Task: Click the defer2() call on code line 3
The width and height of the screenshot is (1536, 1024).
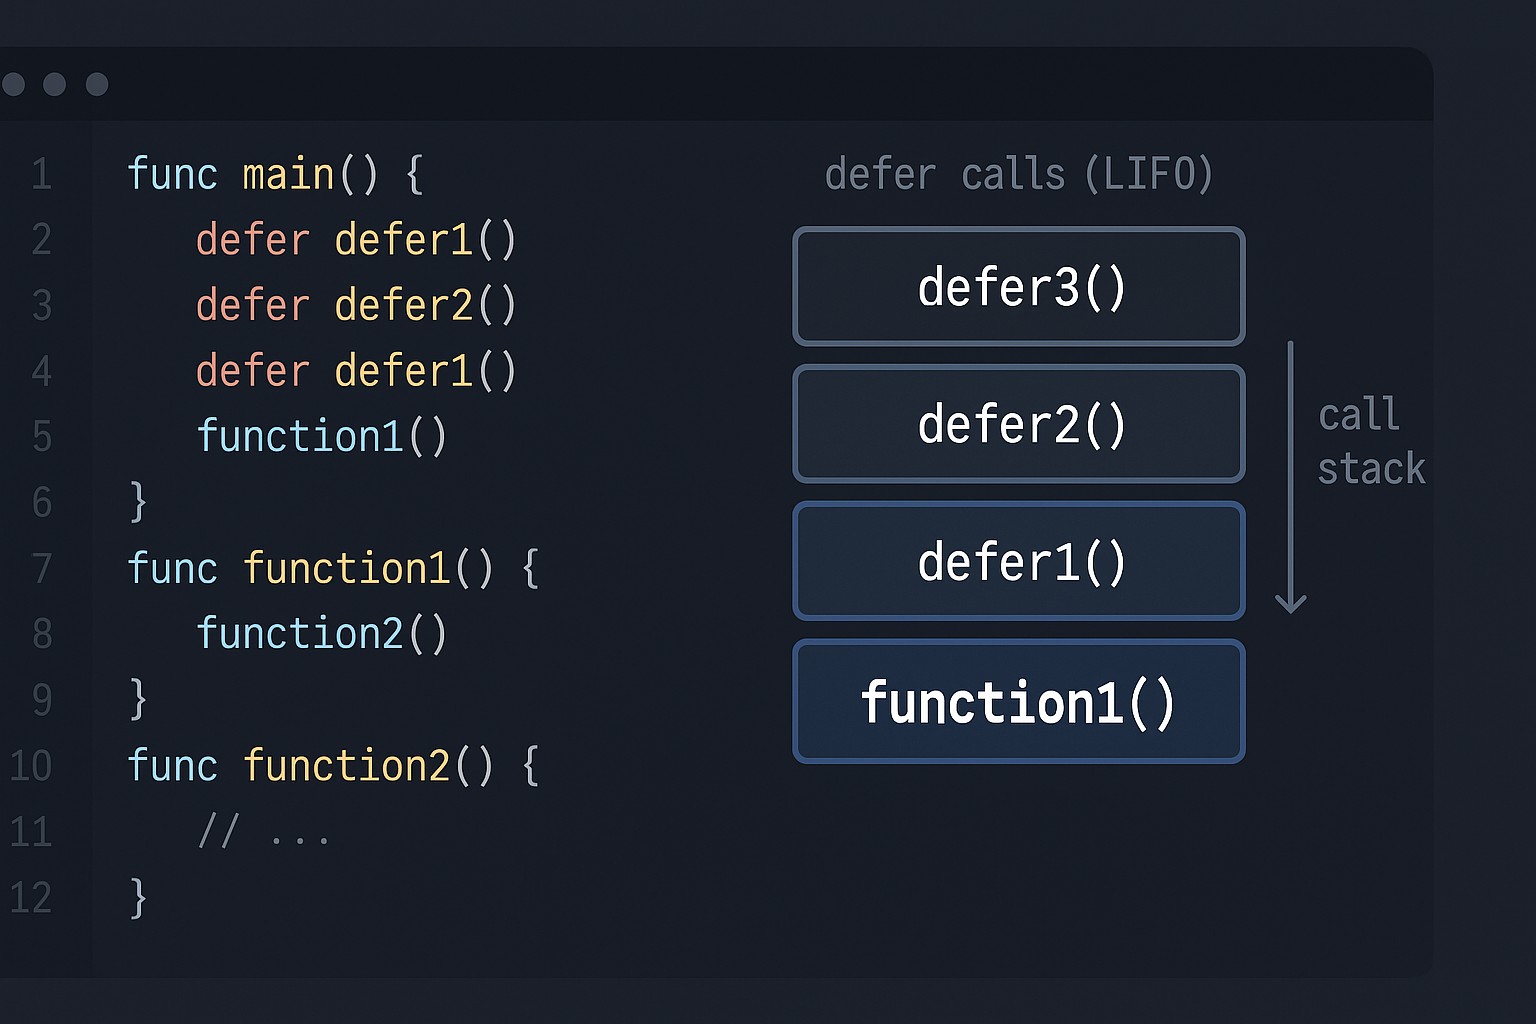Action: pos(425,305)
